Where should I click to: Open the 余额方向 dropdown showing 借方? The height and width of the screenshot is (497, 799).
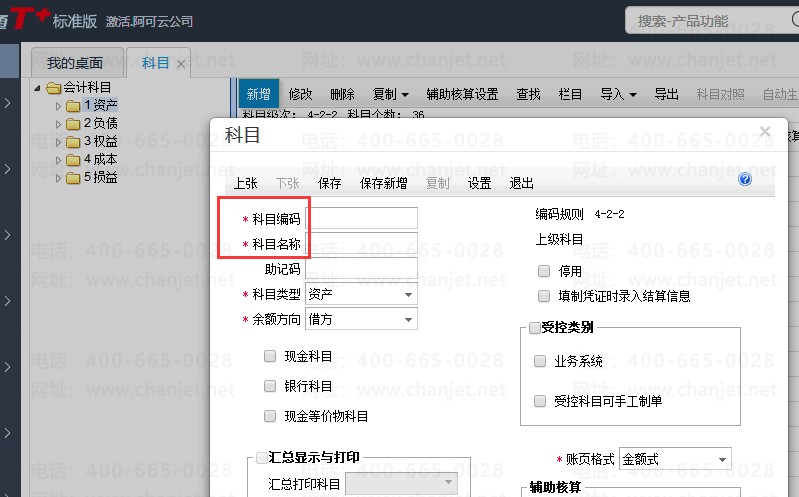click(x=361, y=319)
